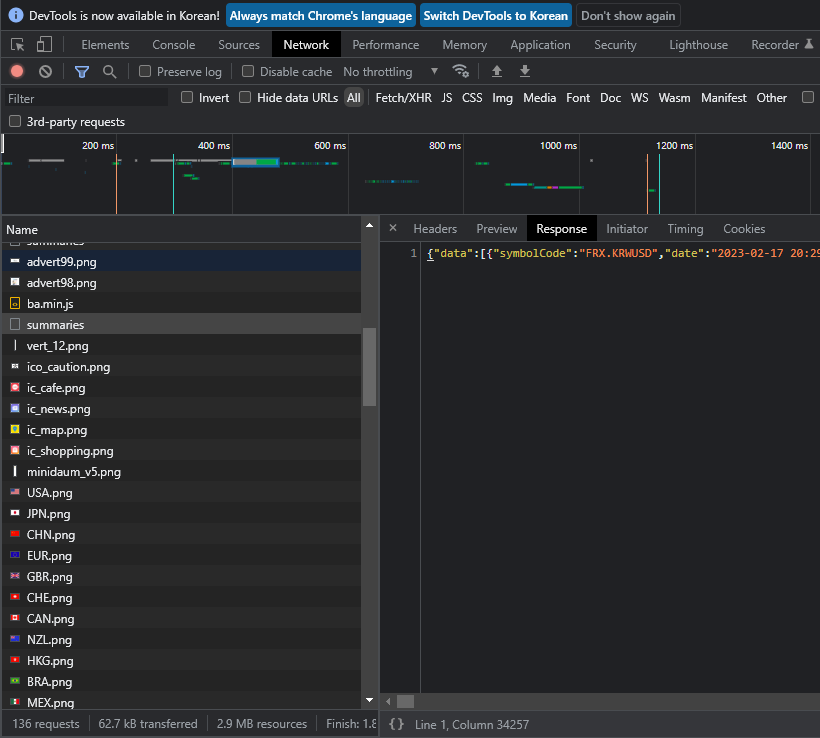Filter requests by Img type
The height and width of the screenshot is (738, 820).
pyautogui.click(x=502, y=98)
